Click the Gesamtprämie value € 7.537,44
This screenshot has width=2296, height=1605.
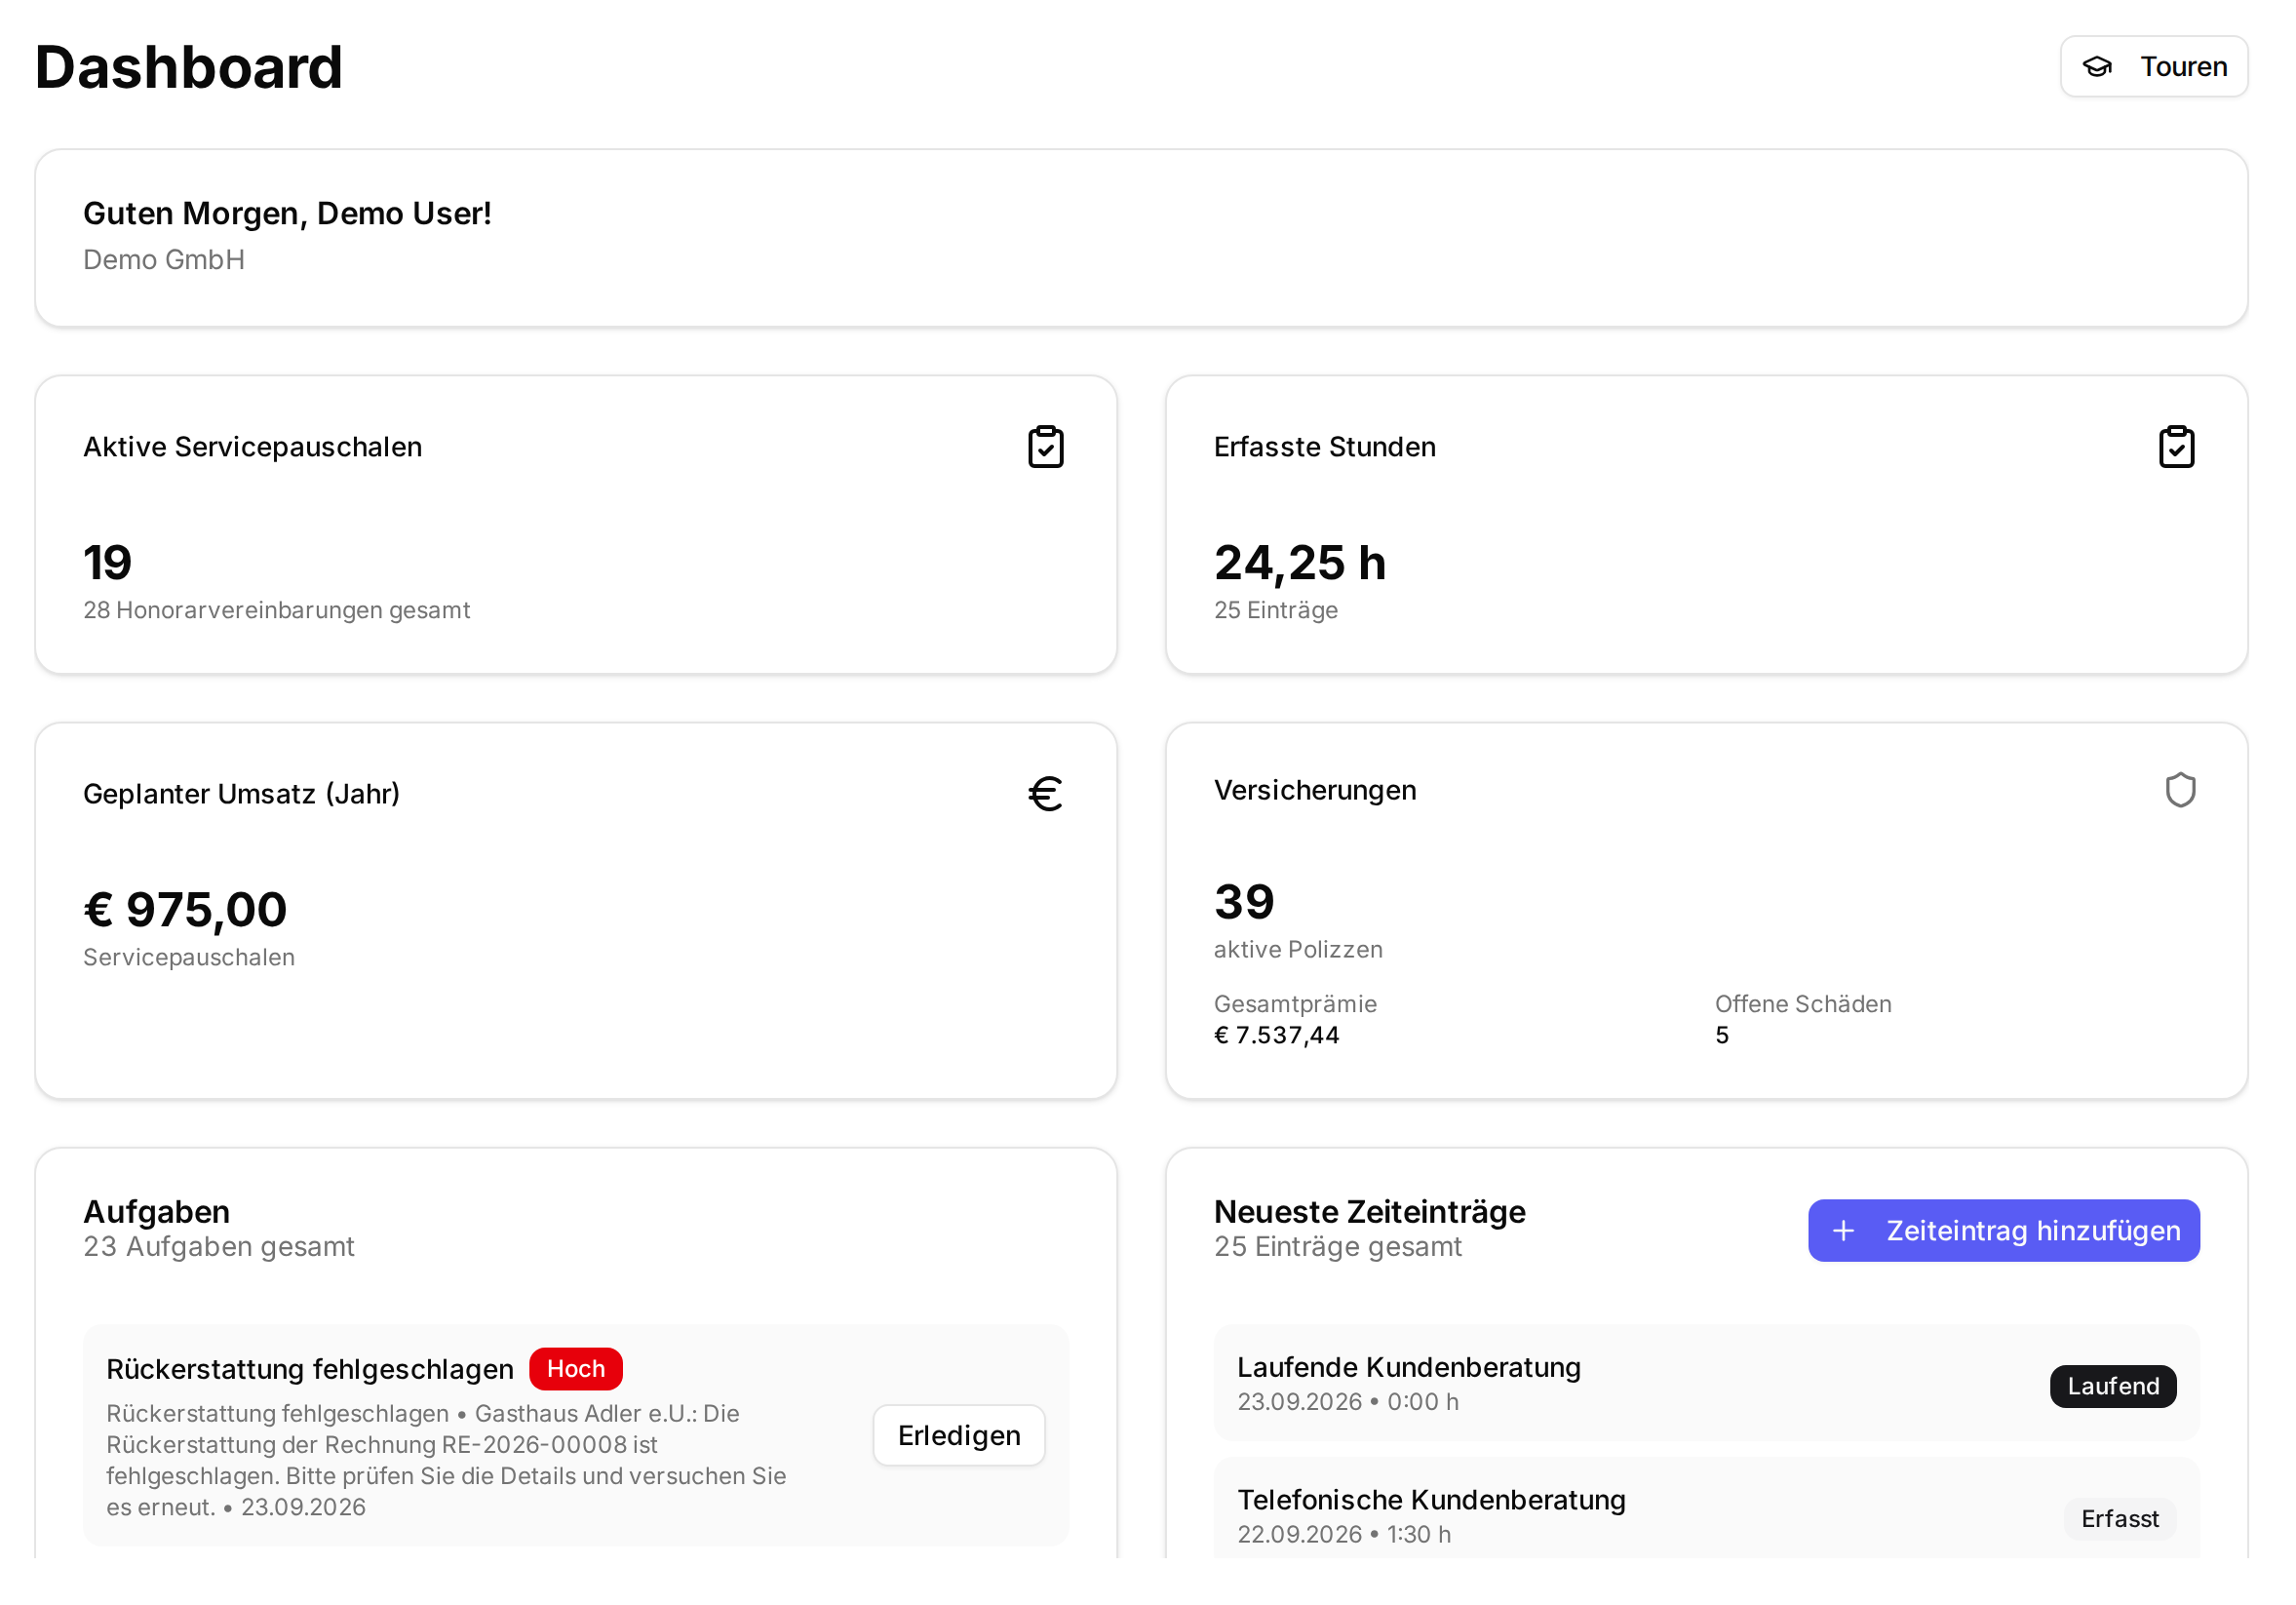click(1276, 1035)
